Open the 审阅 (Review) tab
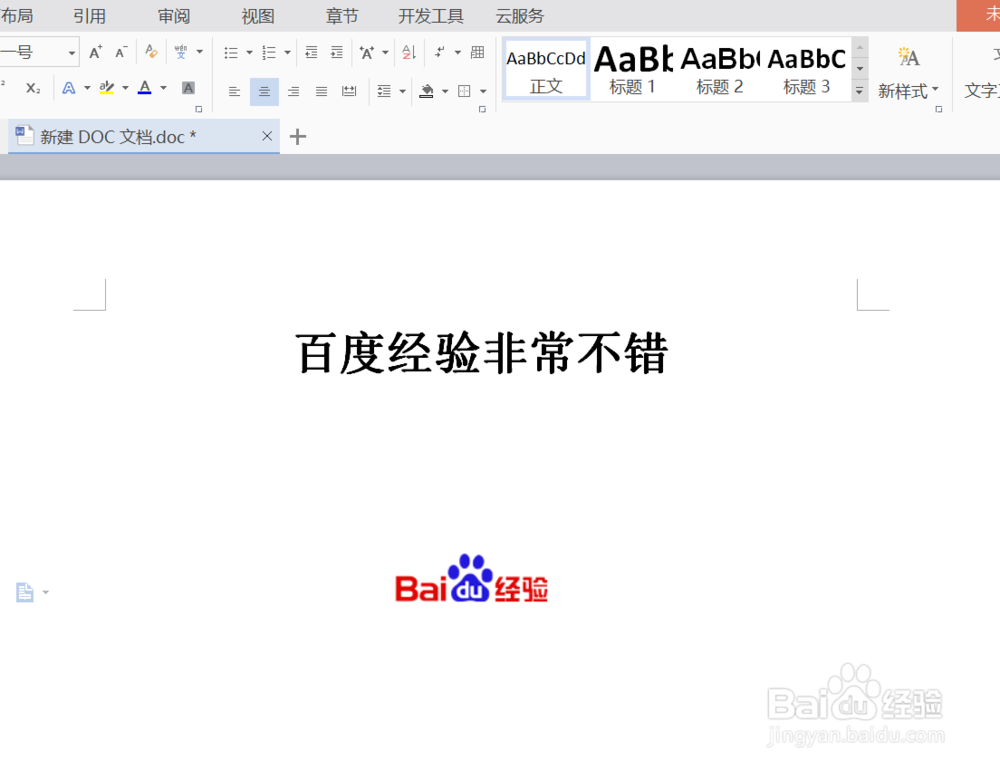Screen dimensions: 1000x770 pyautogui.click(x=173, y=16)
